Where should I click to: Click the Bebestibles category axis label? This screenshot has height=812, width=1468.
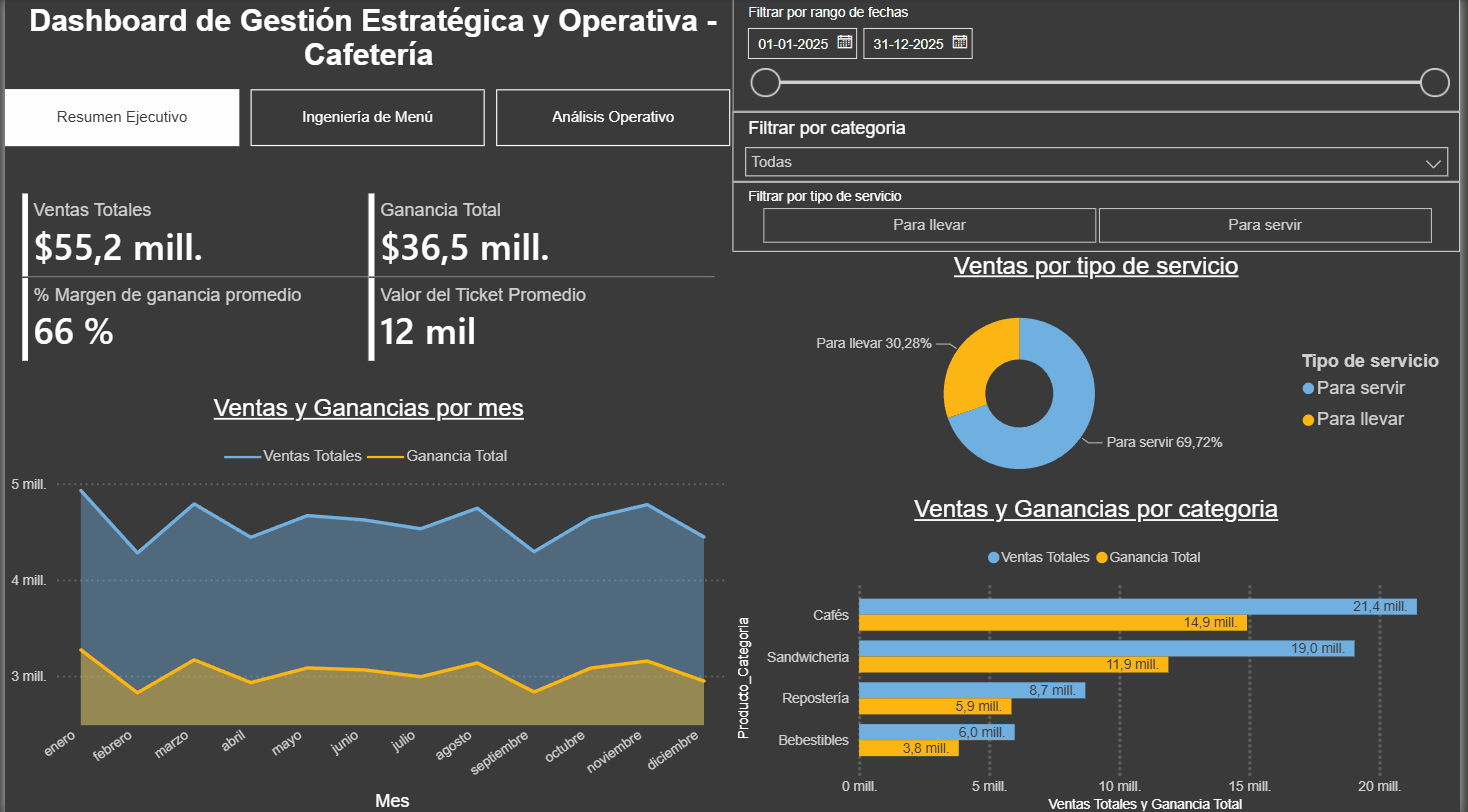pyautogui.click(x=814, y=740)
